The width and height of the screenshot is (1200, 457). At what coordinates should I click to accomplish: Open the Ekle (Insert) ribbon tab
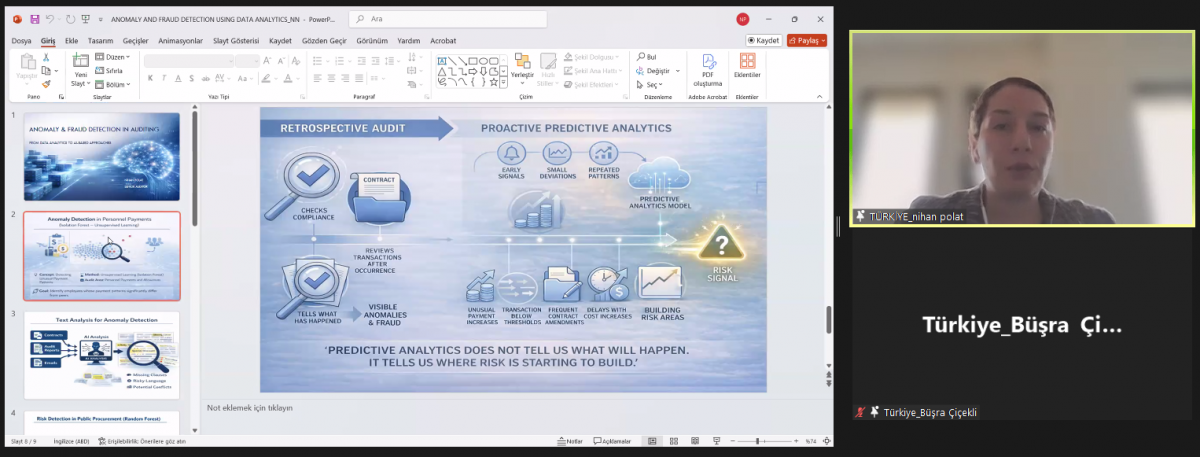72,41
